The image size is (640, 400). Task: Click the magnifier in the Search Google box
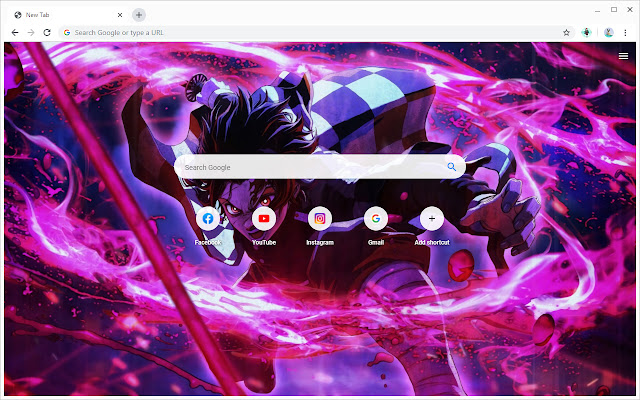451,167
